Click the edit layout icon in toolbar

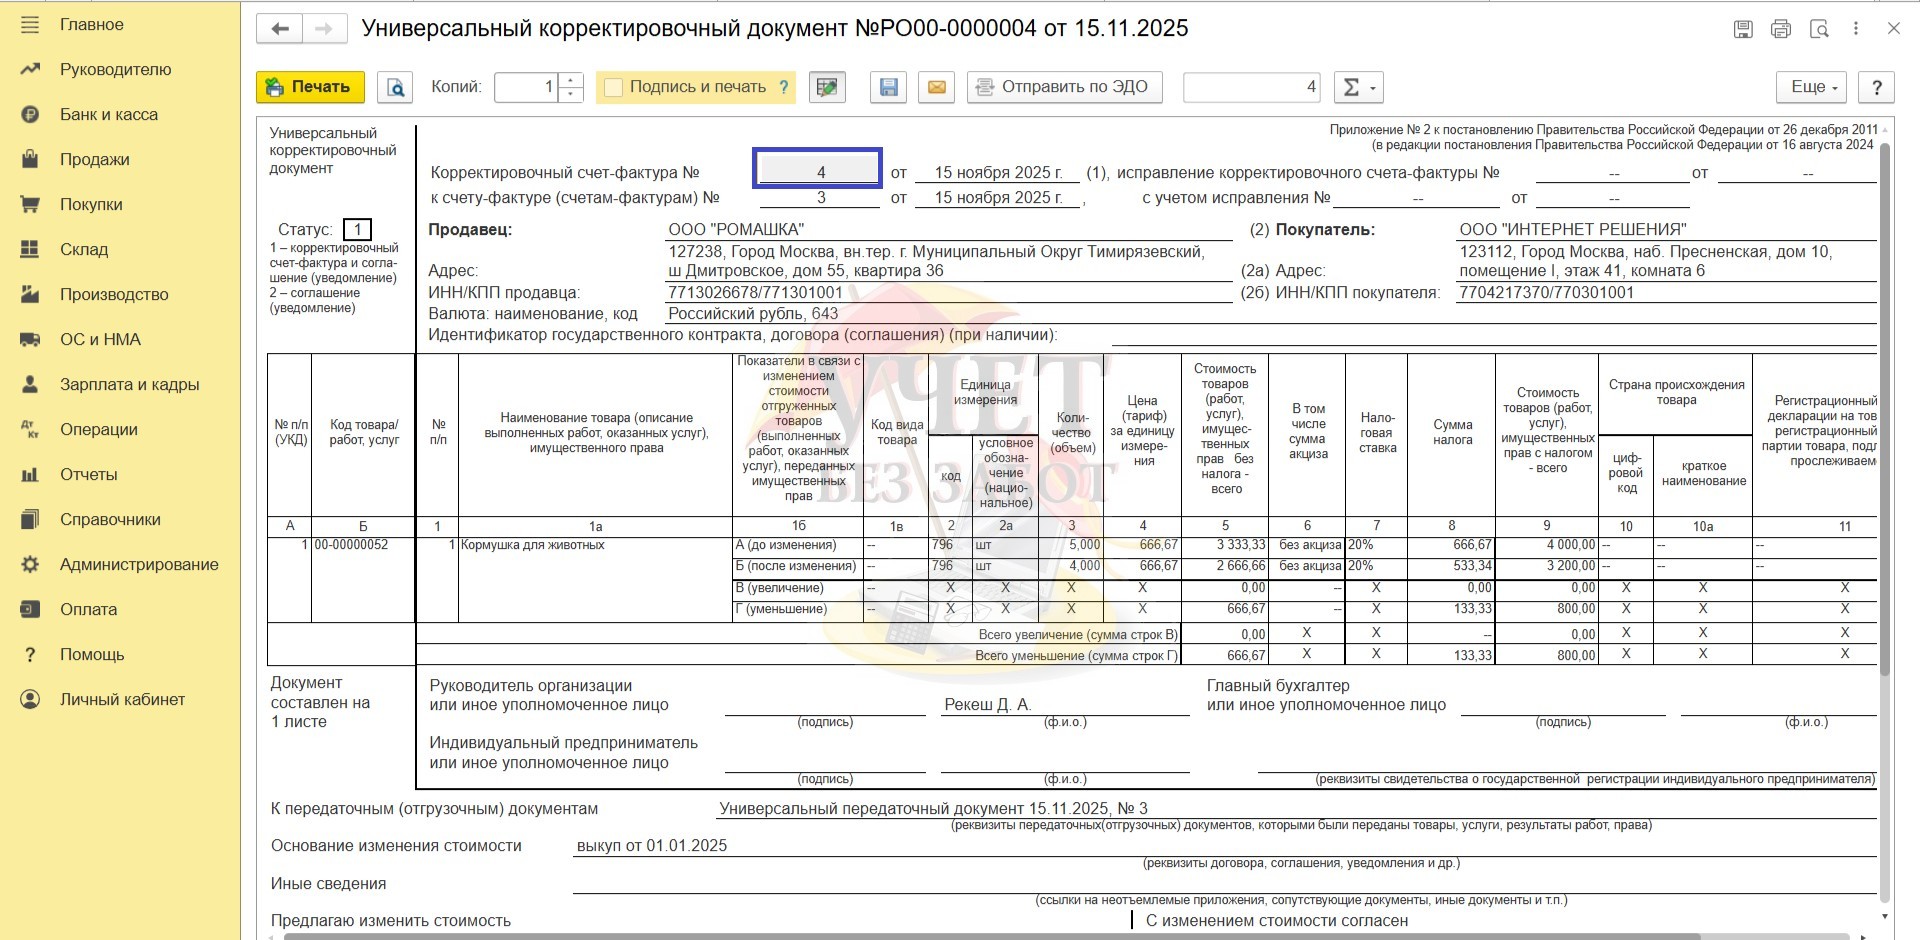(827, 88)
